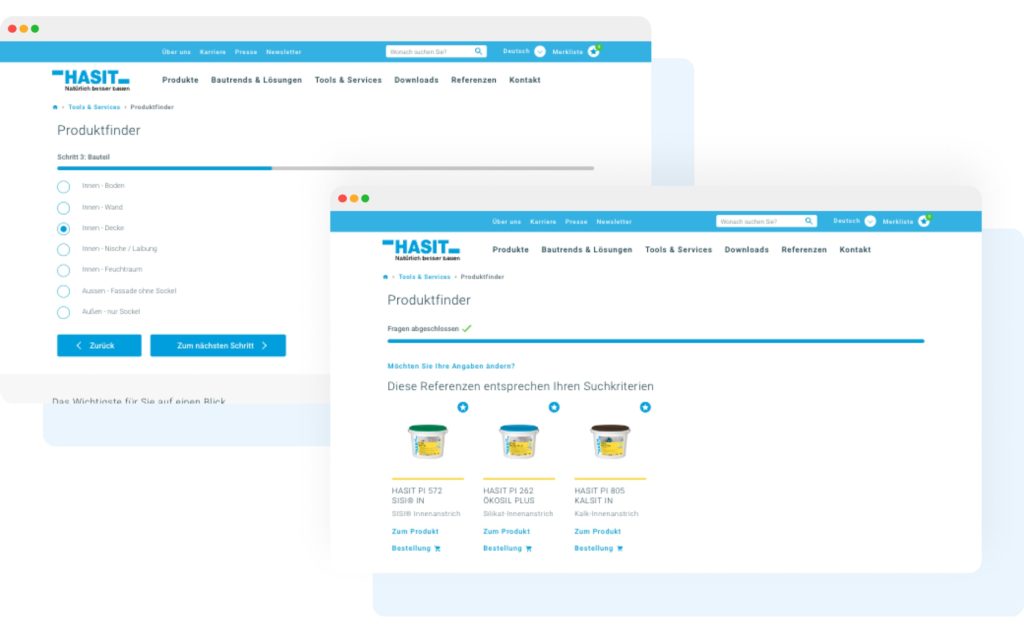Choose the "Innen - Feuchtraum" radio option
This screenshot has height=638, width=1024.
(63, 270)
